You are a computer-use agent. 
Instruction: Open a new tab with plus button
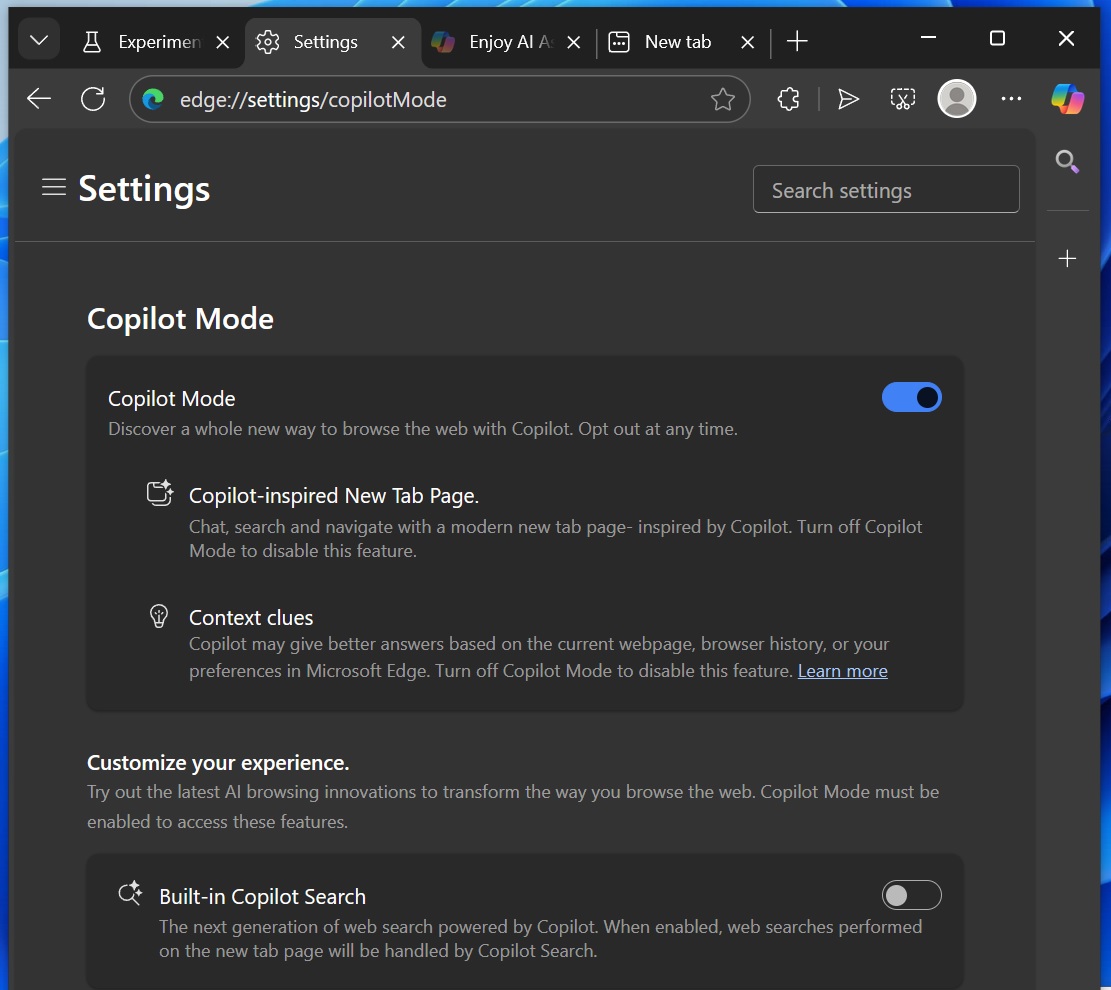(x=797, y=41)
